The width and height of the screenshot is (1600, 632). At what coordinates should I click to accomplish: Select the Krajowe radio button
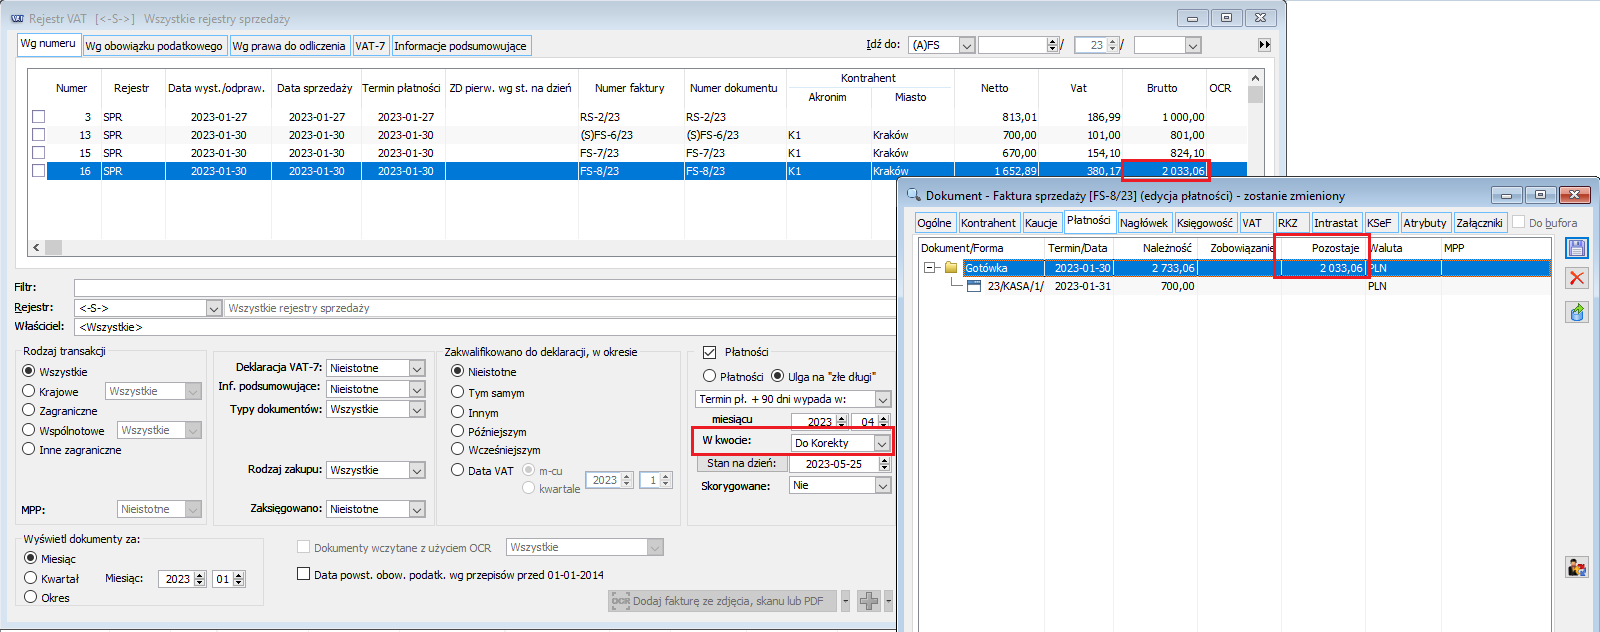click(29, 391)
